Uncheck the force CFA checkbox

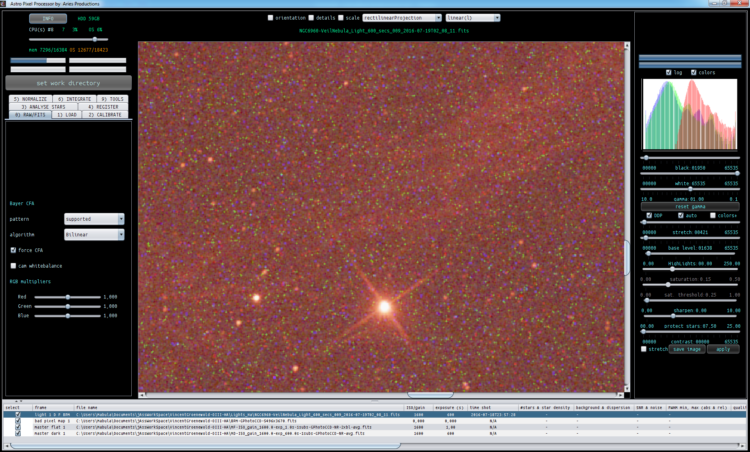[x=13, y=250]
